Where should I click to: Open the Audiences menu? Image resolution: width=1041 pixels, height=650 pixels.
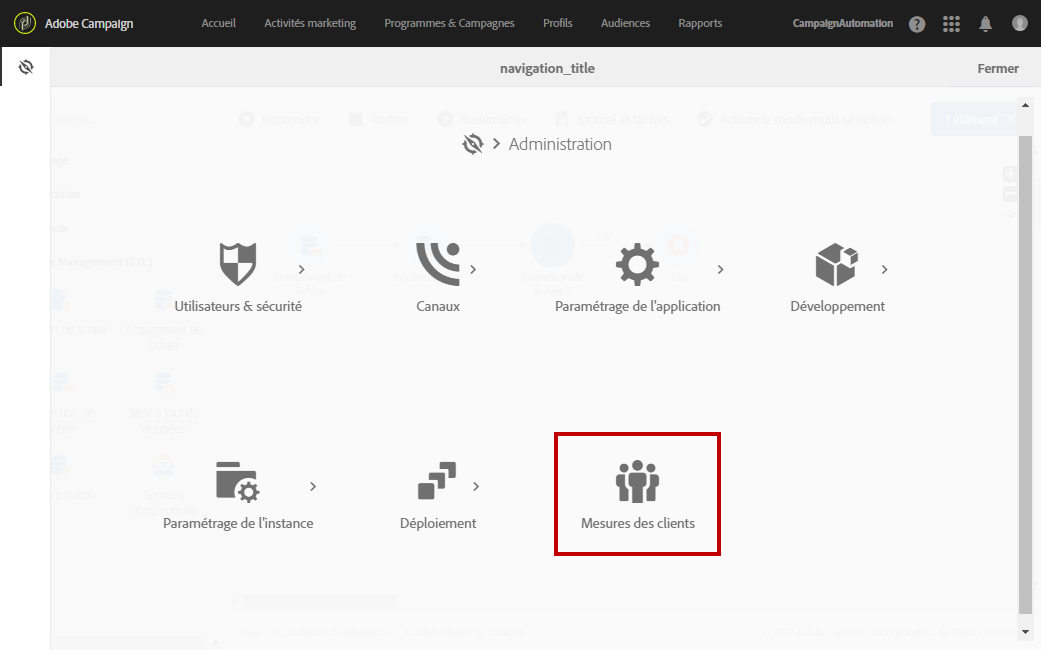tap(625, 23)
